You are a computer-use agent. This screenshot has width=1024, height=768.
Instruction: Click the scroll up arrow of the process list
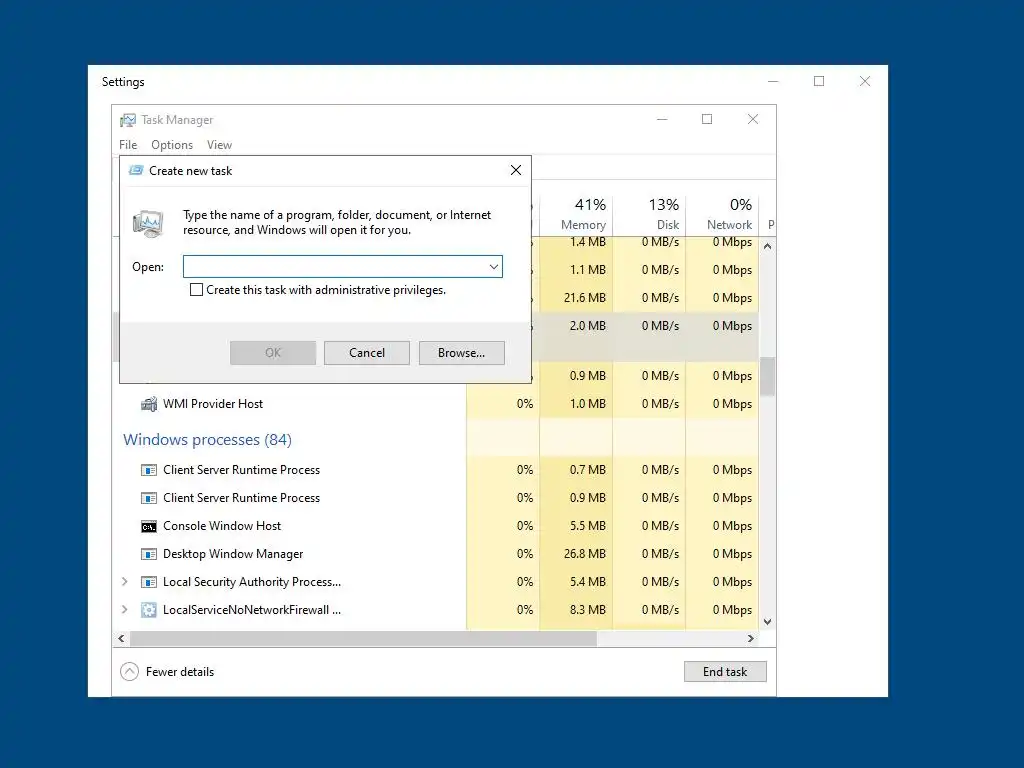767,246
